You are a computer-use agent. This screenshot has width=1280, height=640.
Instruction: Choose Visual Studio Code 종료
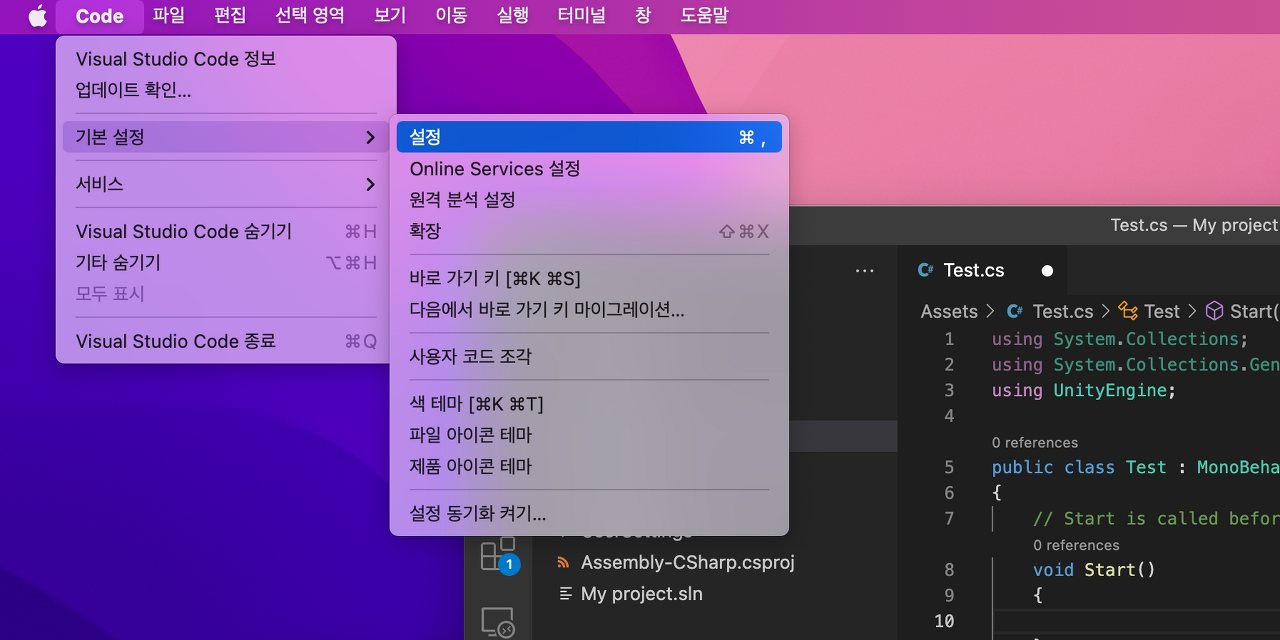click(226, 341)
